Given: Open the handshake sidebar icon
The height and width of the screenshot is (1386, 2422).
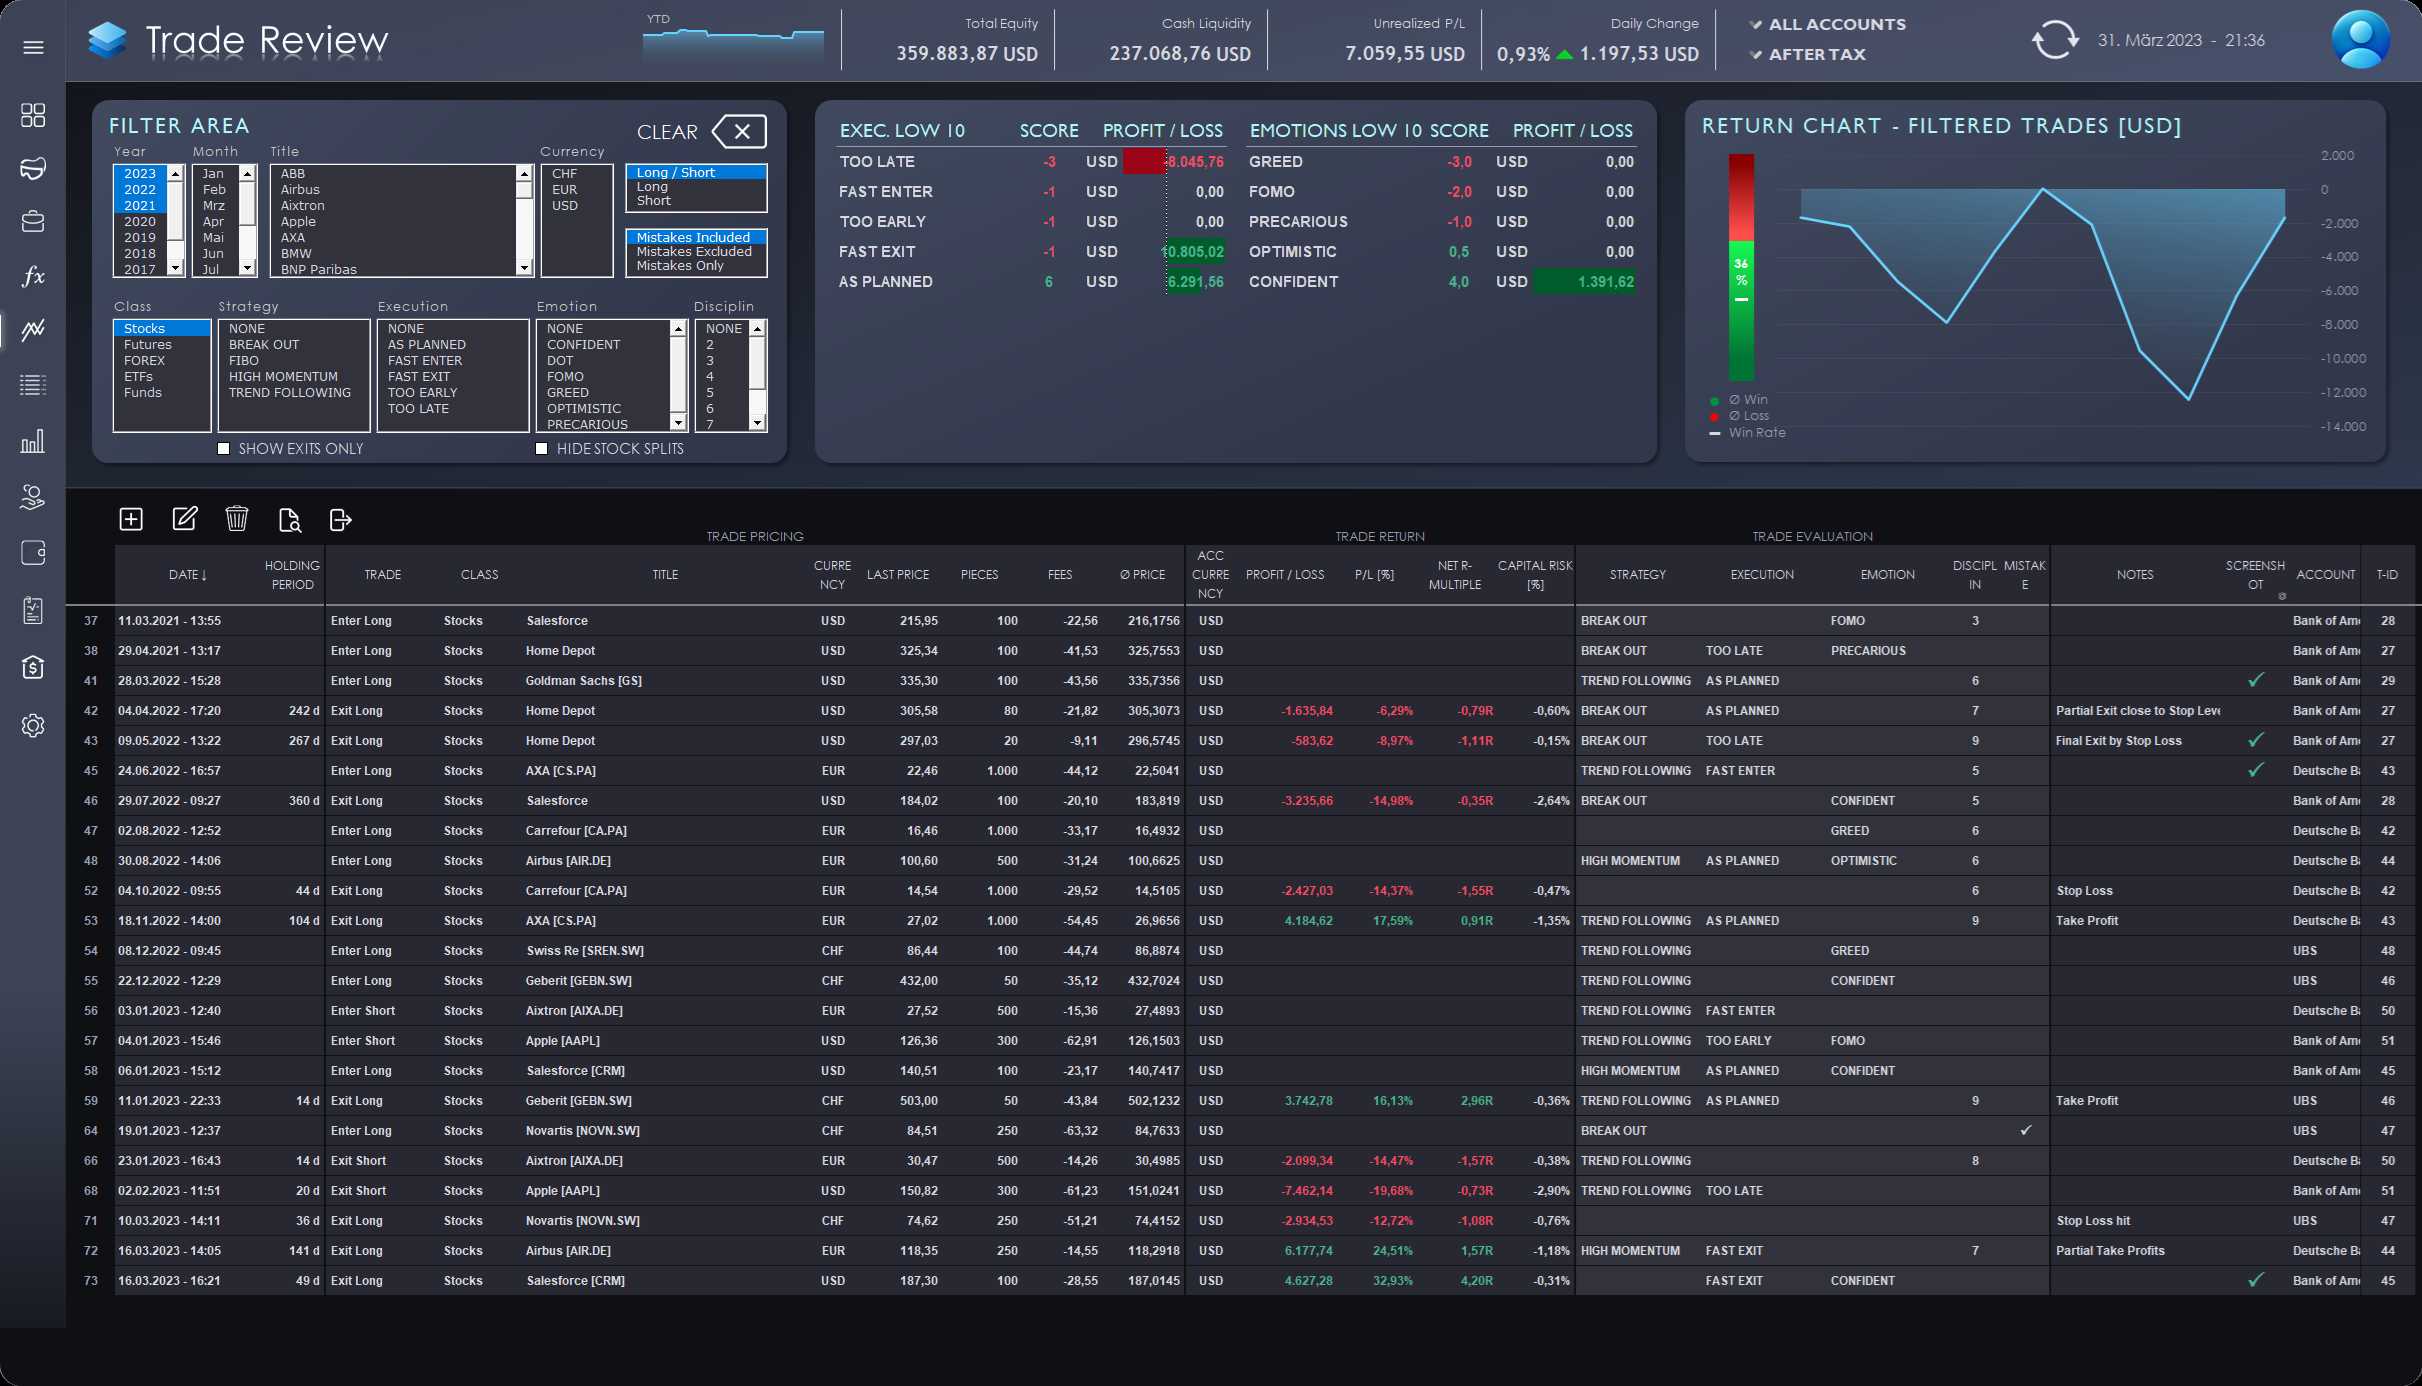Looking at the screenshot, I should (33, 168).
